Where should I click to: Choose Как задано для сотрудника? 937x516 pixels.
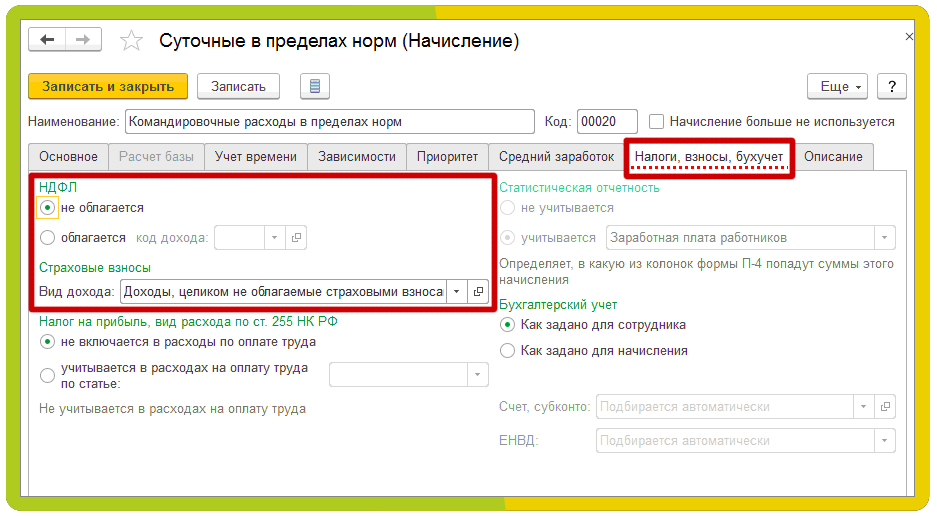[x=507, y=325]
